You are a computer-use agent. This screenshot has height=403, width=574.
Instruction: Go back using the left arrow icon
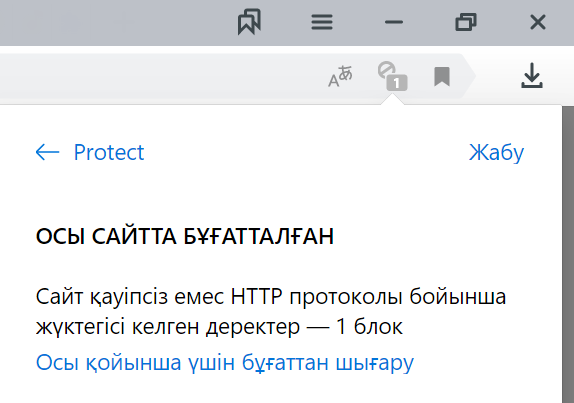pyautogui.click(x=48, y=152)
